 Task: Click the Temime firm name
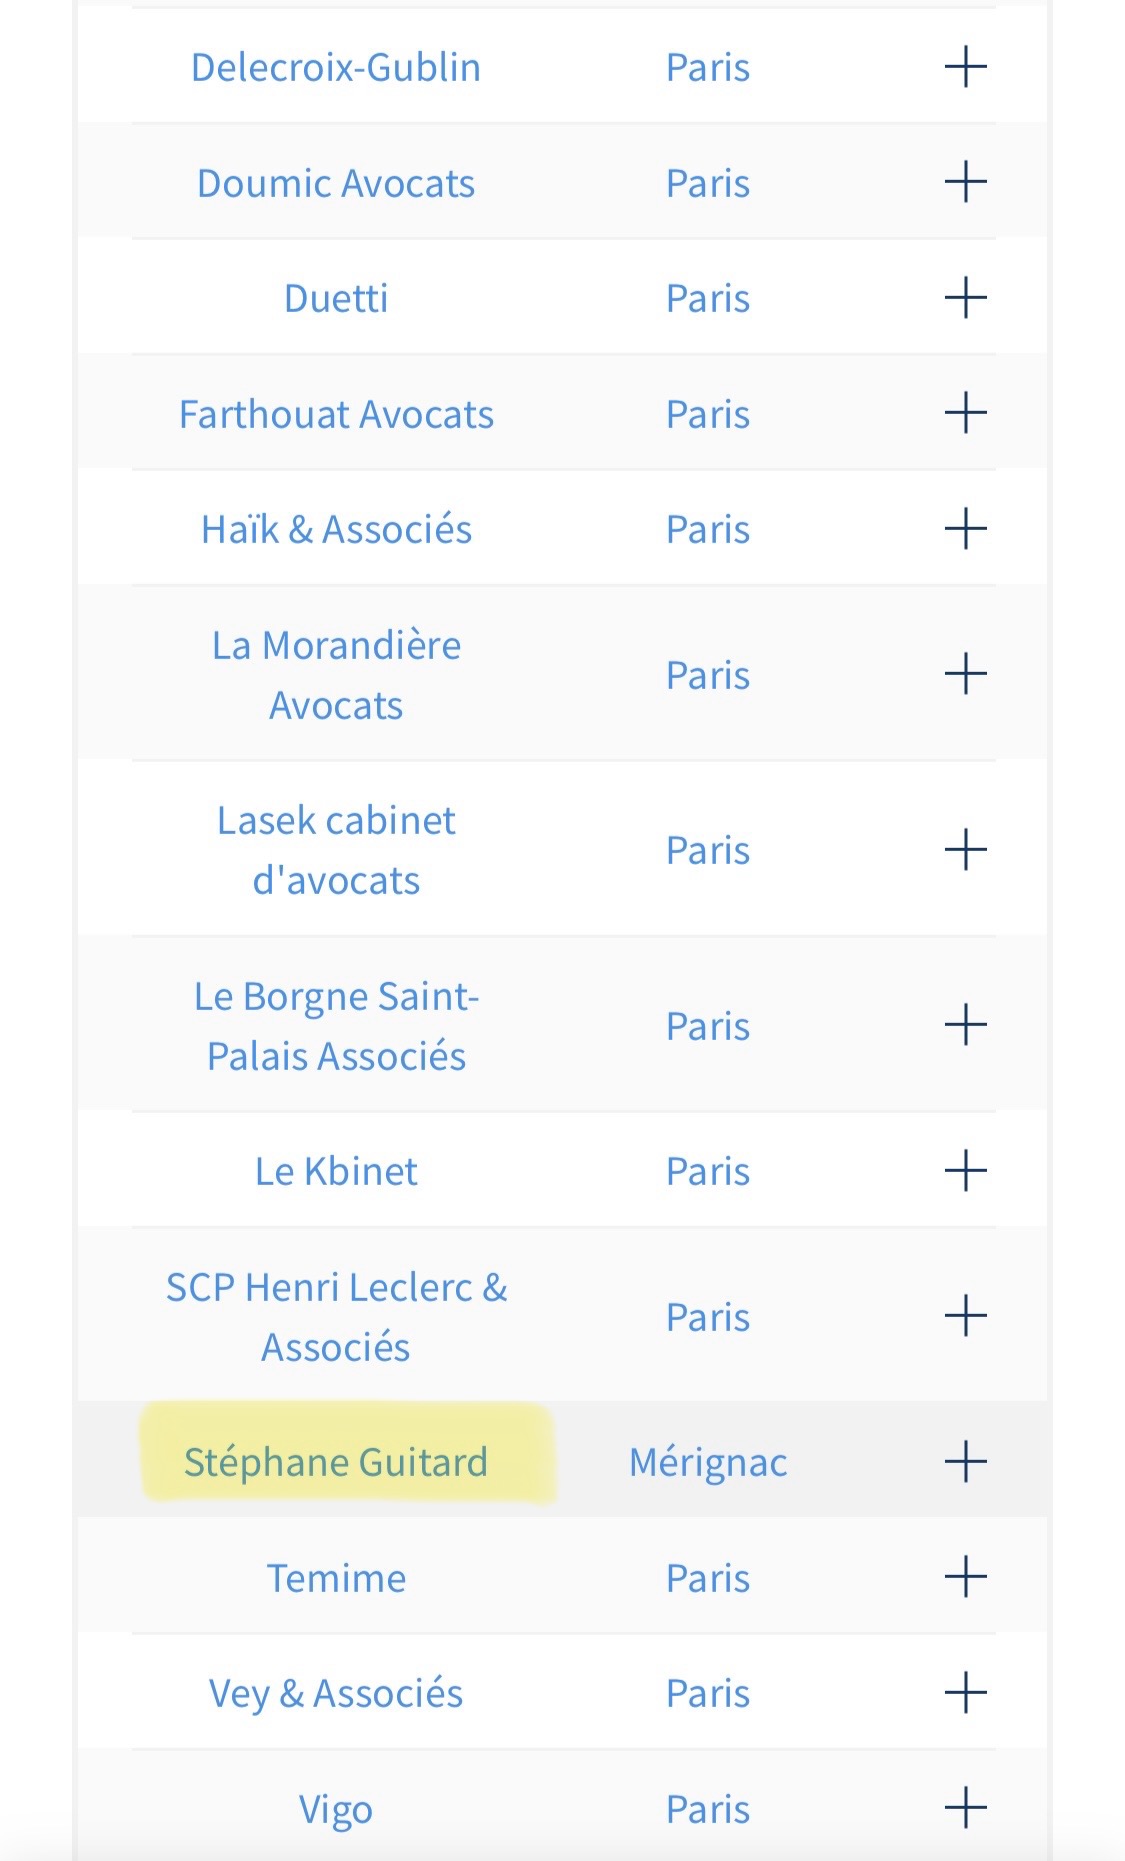click(x=336, y=1578)
